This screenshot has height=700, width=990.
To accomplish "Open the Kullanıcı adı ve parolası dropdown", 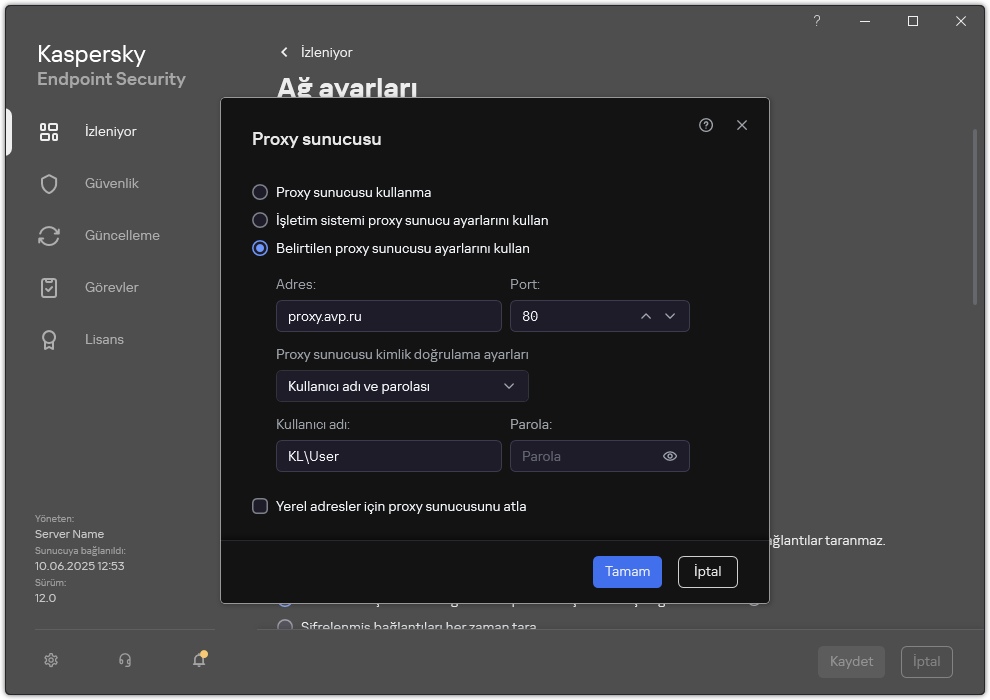I will pyautogui.click(x=402, y=386).
